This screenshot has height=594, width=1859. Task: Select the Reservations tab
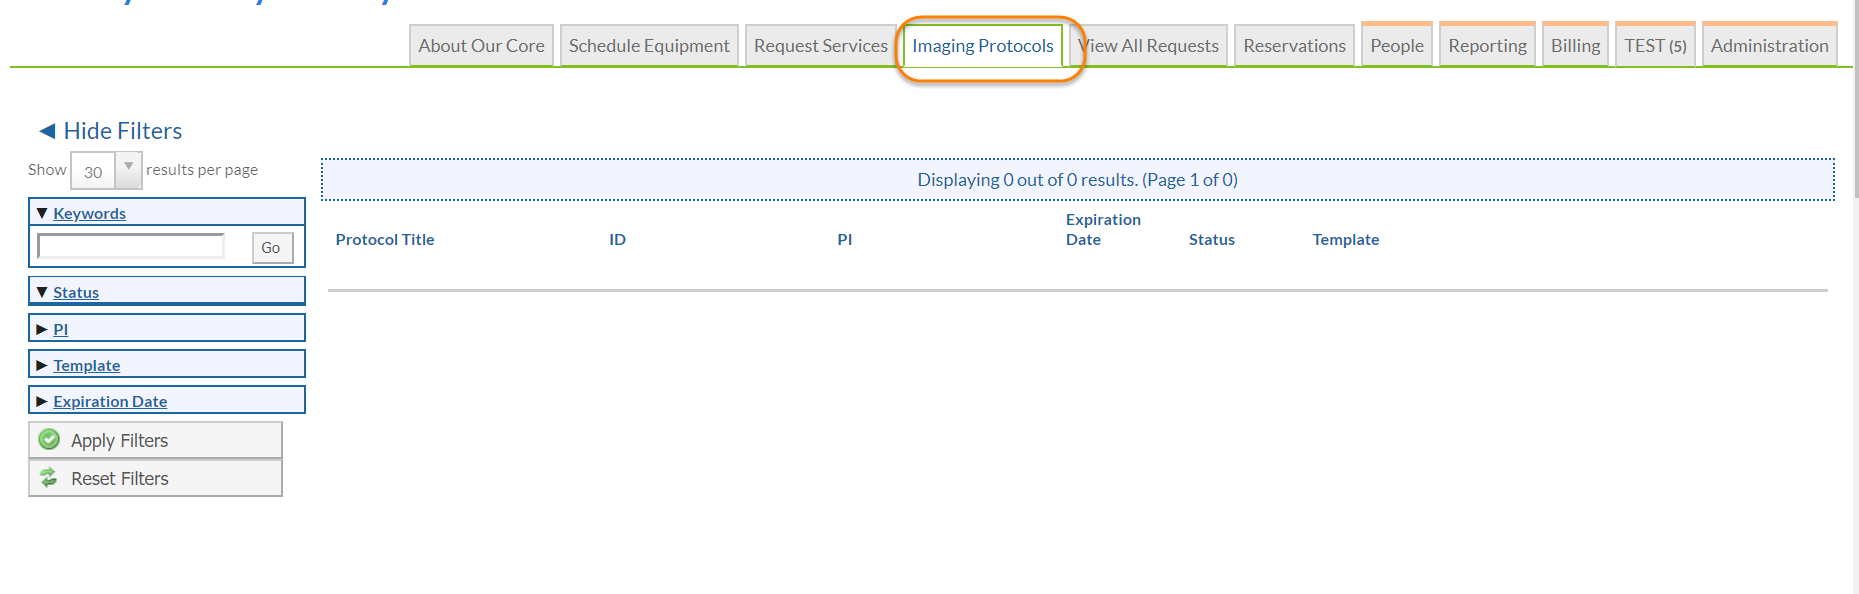(x=1294, y=46)
